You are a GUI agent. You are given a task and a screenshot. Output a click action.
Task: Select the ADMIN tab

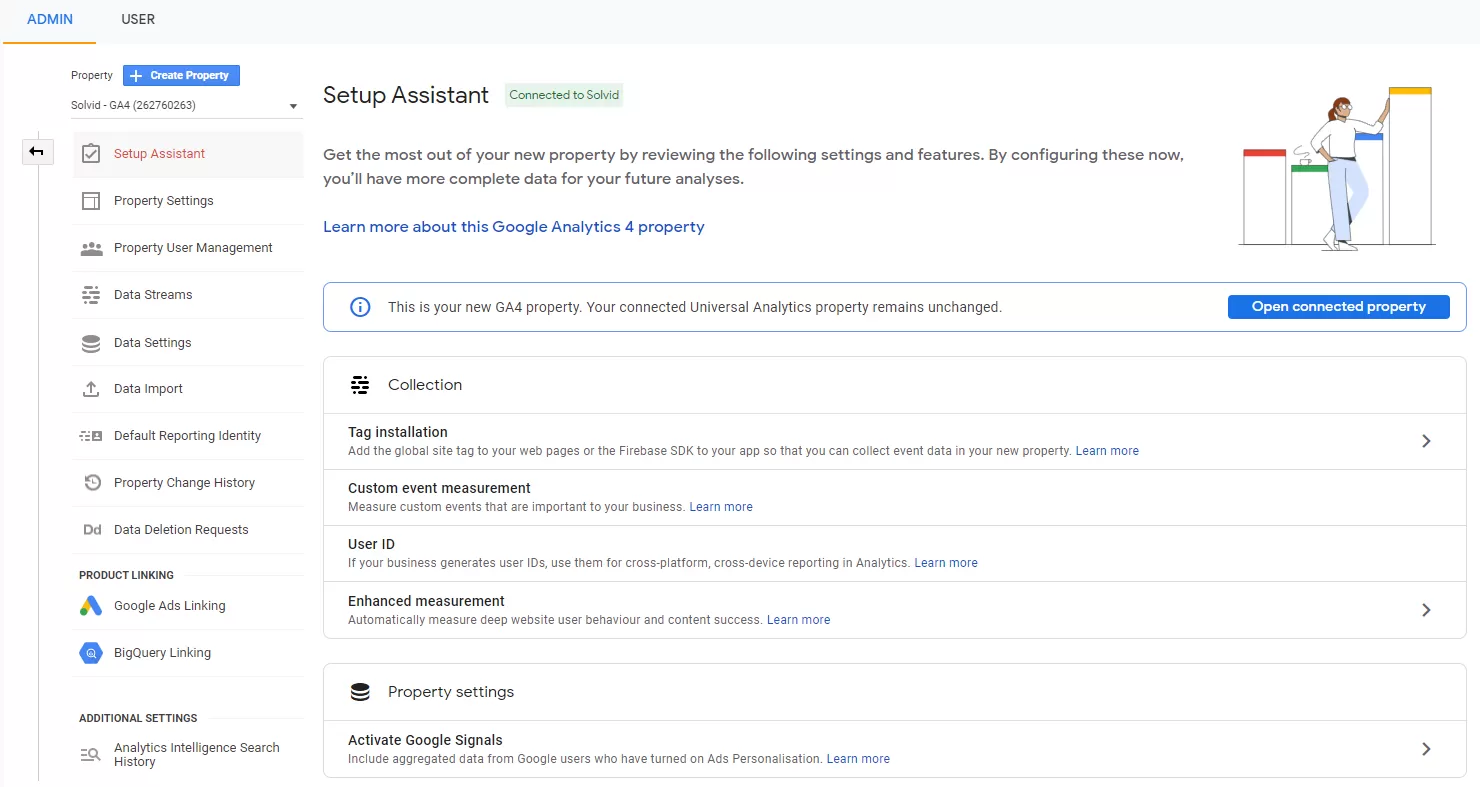click(49, 19)
